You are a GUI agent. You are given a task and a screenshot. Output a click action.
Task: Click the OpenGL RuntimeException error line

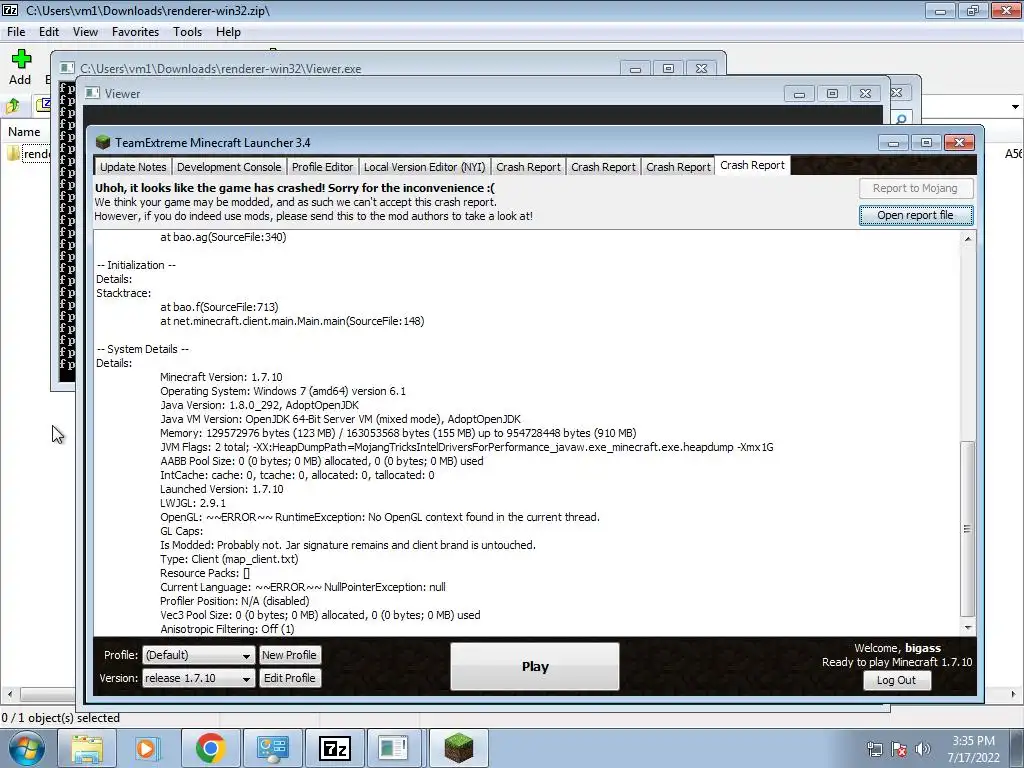379,517
